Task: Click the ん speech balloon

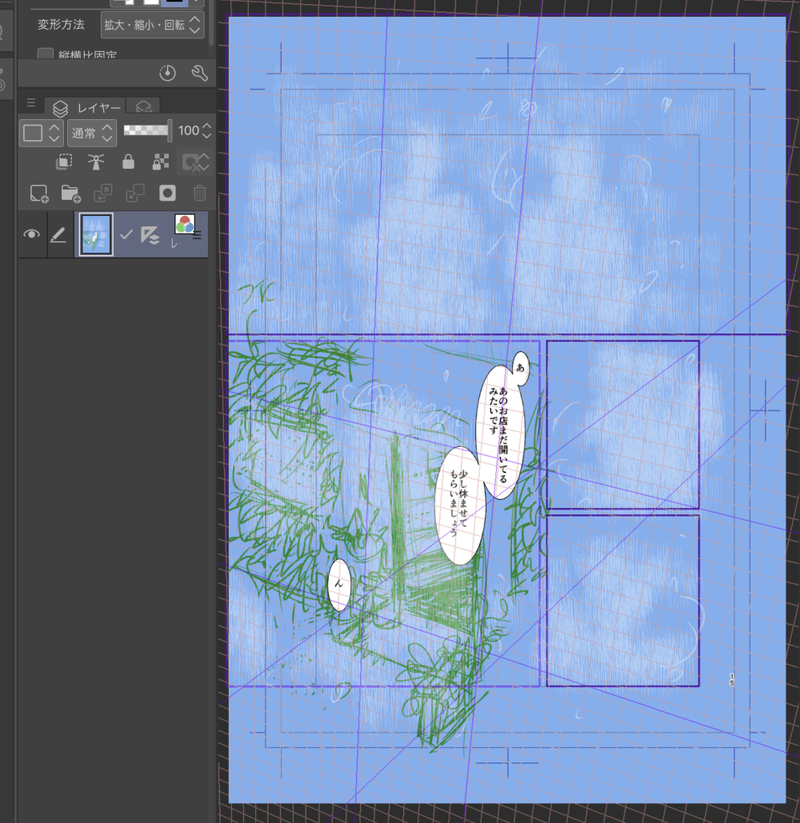Action: [339, 584]
